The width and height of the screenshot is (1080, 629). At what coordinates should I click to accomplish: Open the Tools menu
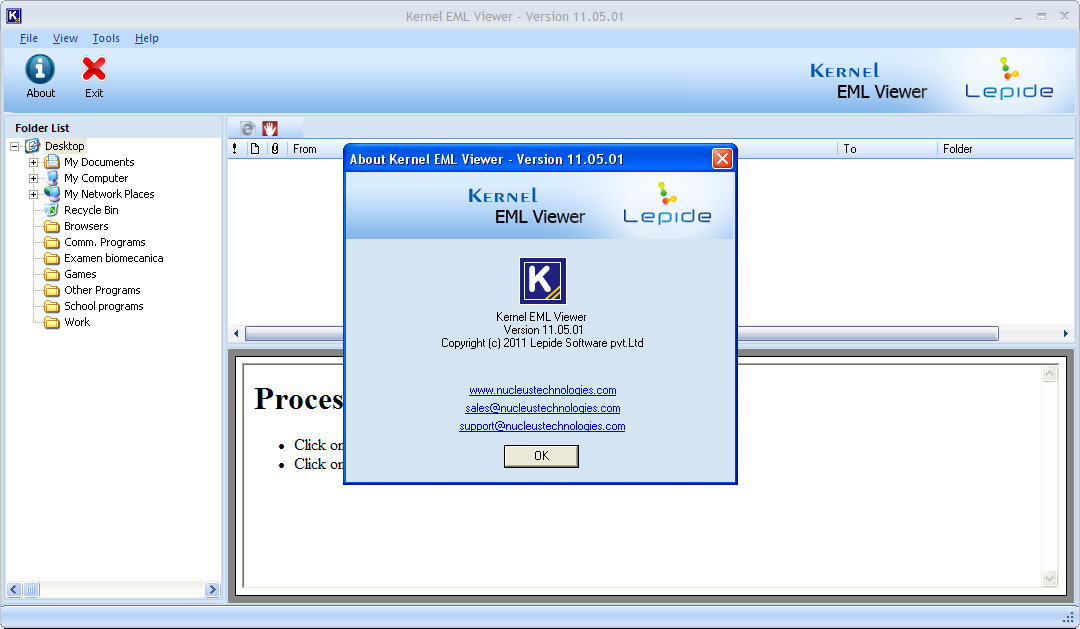(106, 39)
